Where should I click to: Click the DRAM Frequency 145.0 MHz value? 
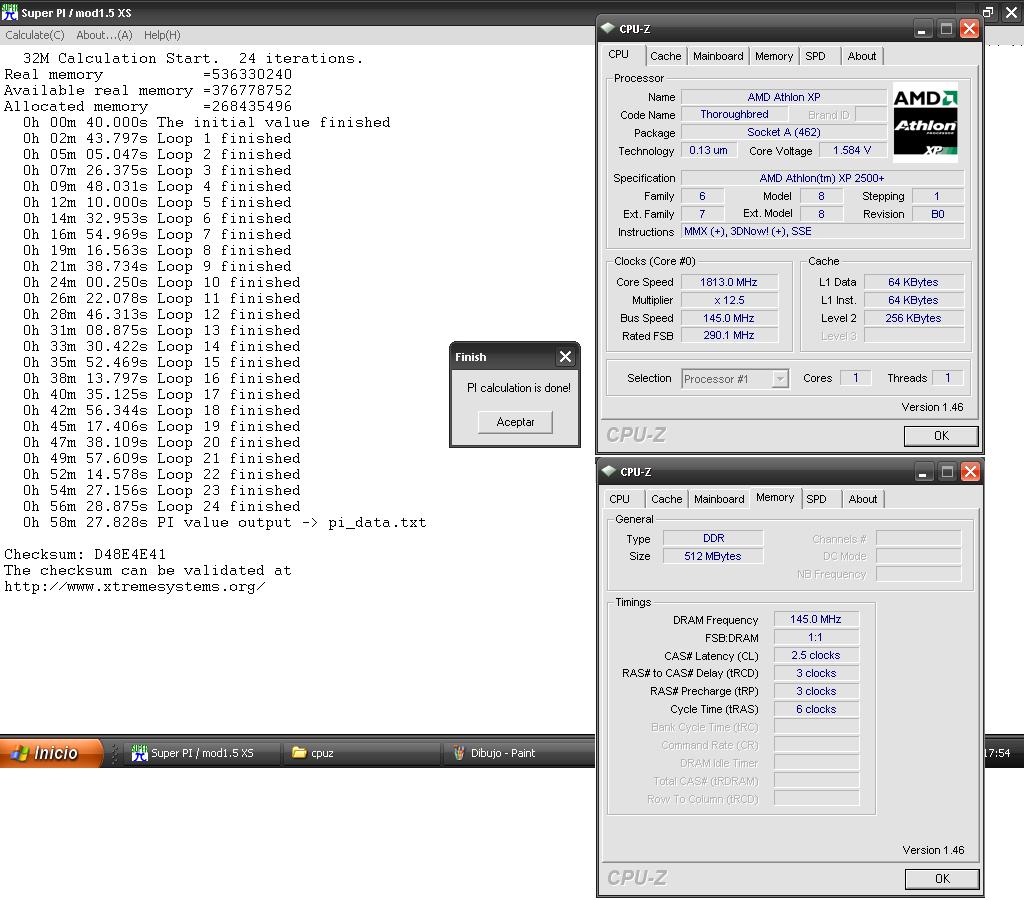click(816, 619)
